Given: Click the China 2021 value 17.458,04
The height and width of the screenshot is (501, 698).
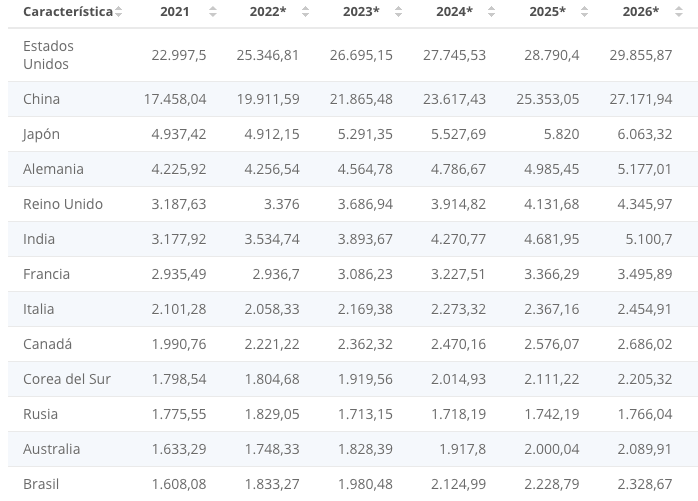Looking at the screenshot, I should pyautogui.click(x=175, y=99).
